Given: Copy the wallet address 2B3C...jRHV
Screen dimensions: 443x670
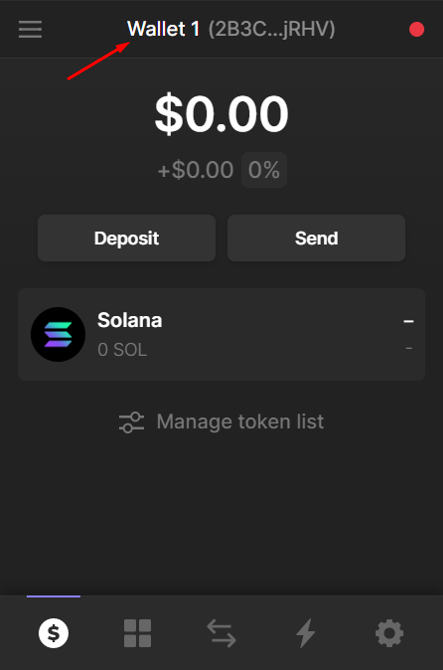Looking at the screenshot, I should 272,29.
